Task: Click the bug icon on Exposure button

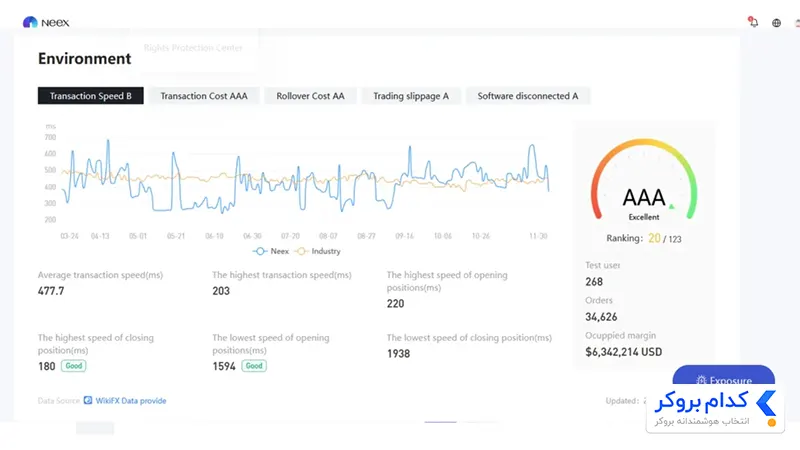Action: [x=701, y=381]
